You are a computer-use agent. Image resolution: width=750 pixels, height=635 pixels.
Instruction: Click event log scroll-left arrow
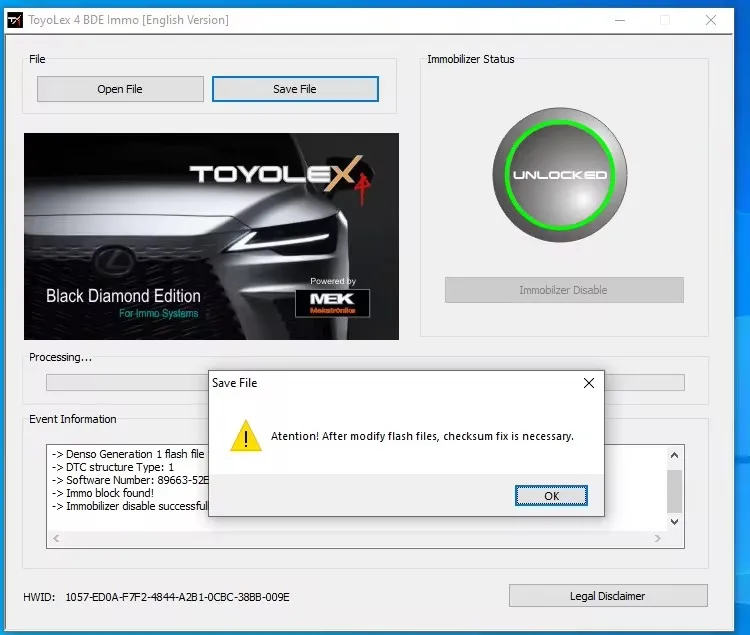point(56,538)
